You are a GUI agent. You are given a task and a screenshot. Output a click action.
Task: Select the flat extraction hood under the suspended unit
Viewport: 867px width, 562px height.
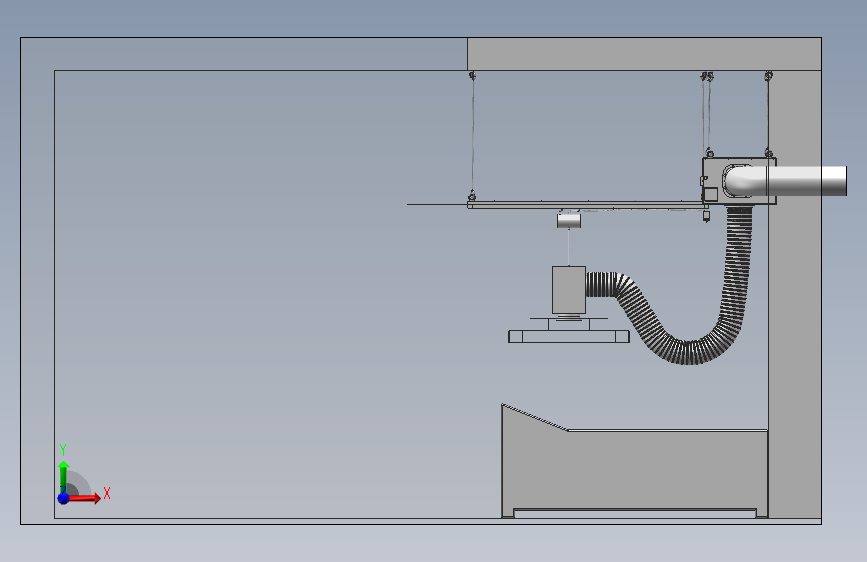click(x=568, y=336)
